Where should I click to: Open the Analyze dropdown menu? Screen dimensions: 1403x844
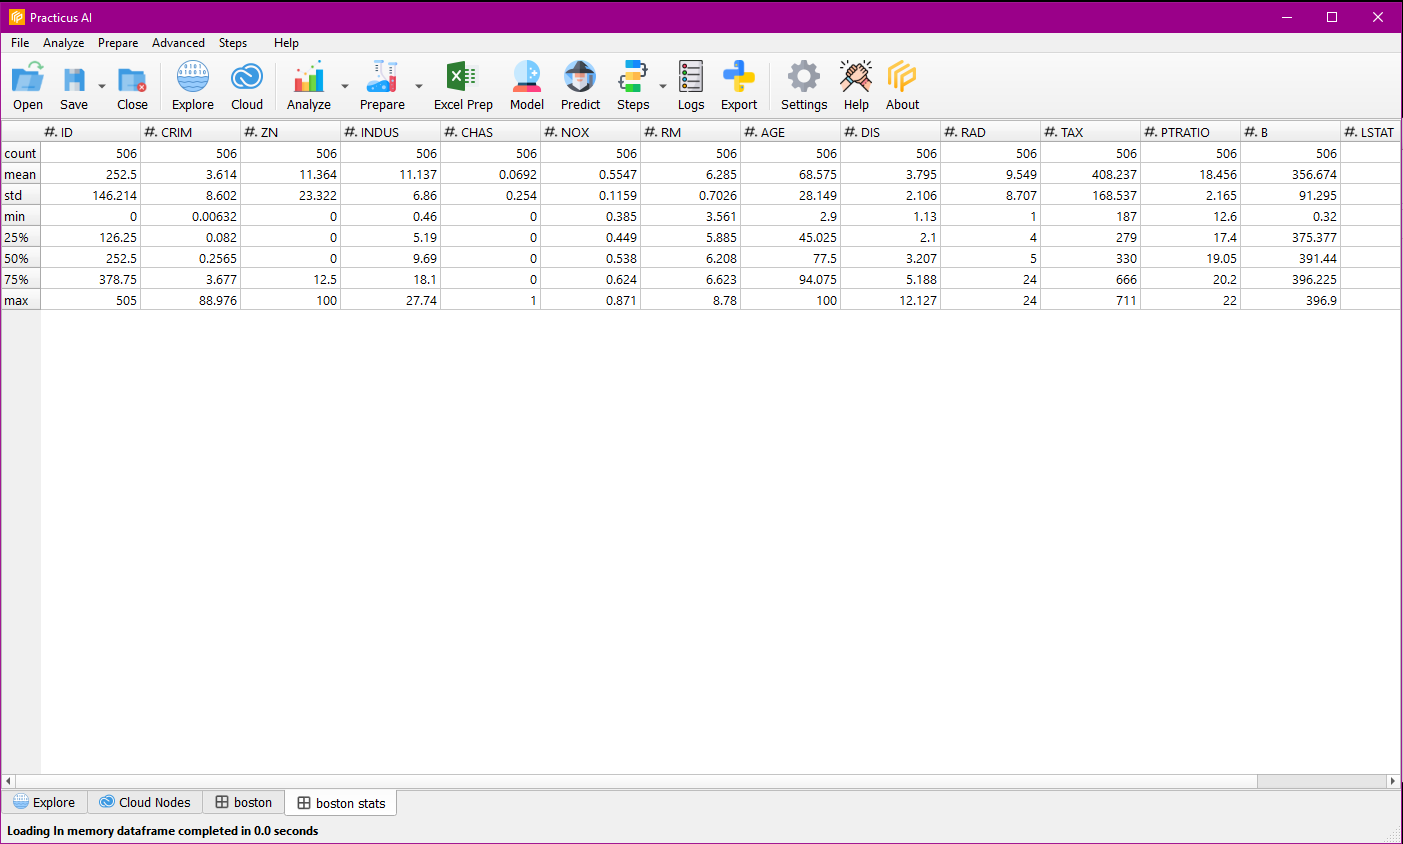coord(345,86)
